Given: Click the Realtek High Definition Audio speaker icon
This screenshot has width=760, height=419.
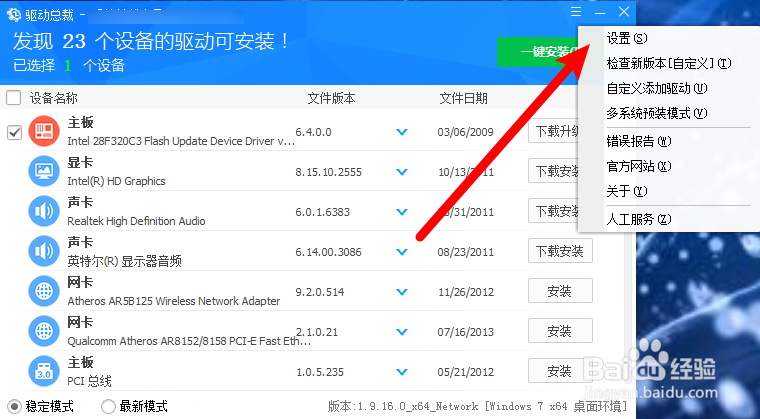Looking at the screenshot, I should 44,211.
